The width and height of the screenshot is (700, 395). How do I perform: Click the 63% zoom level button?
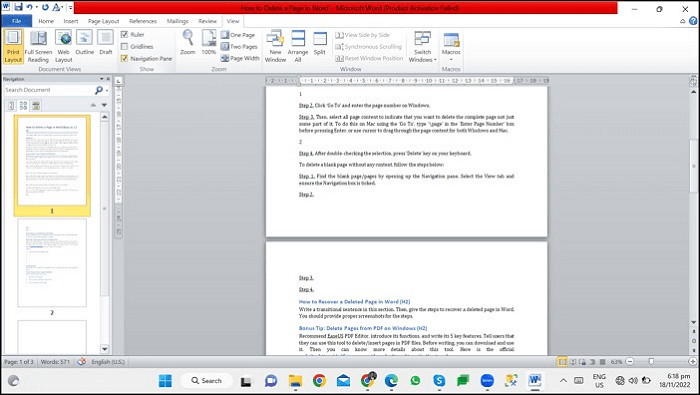pos(617,362)
